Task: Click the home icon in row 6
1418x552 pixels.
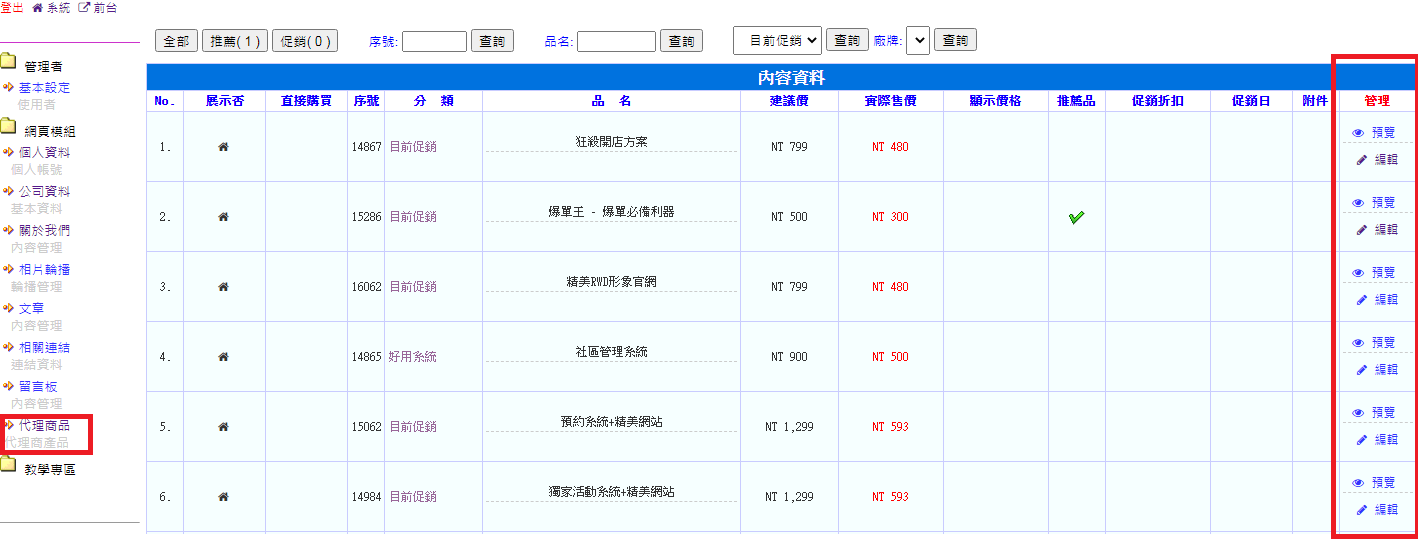Action: click(224, 497)
